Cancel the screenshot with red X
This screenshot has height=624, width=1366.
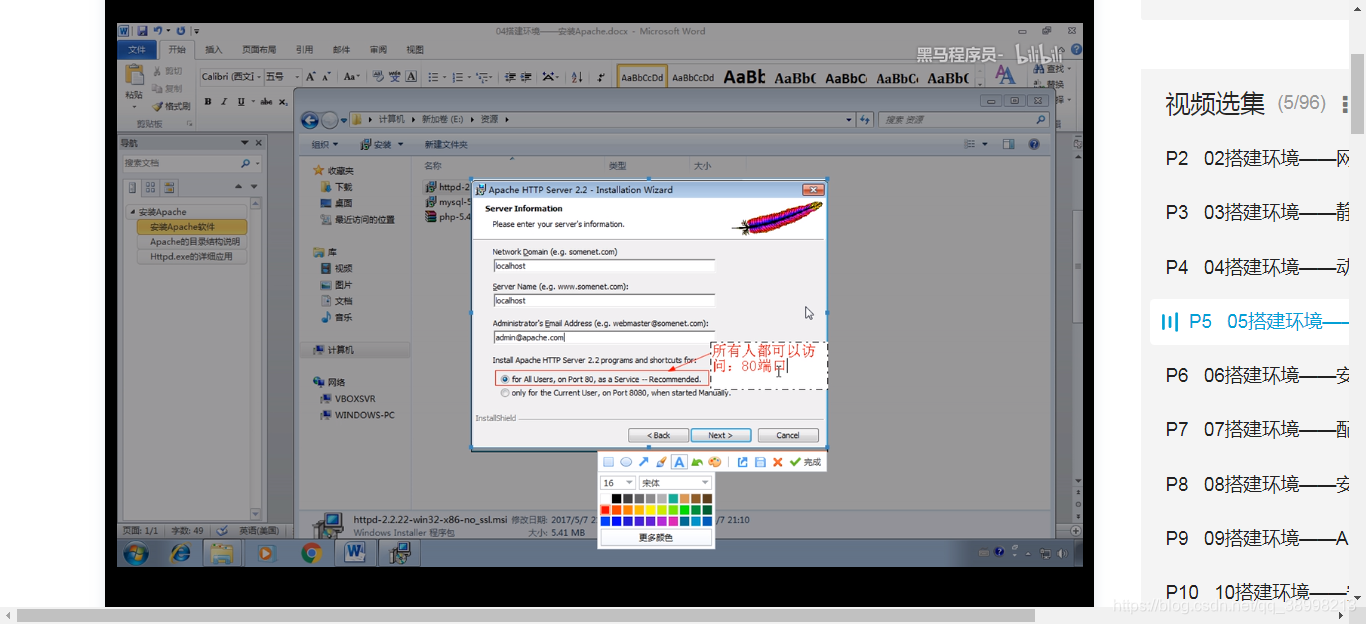(777, 462)
